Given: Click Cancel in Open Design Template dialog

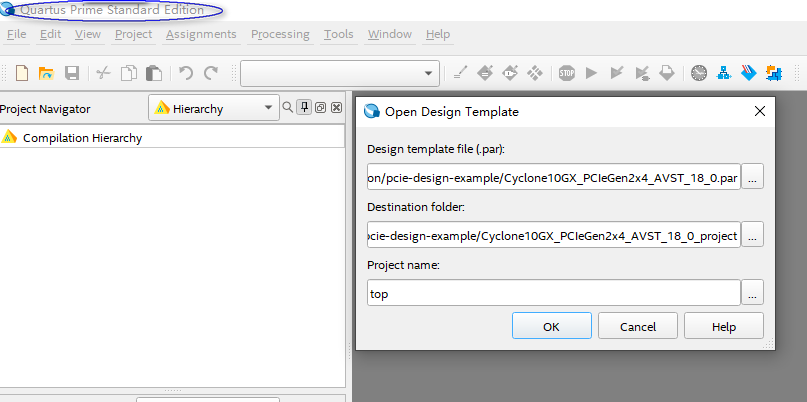Looking at the screenshot, I should coord(638,326).
